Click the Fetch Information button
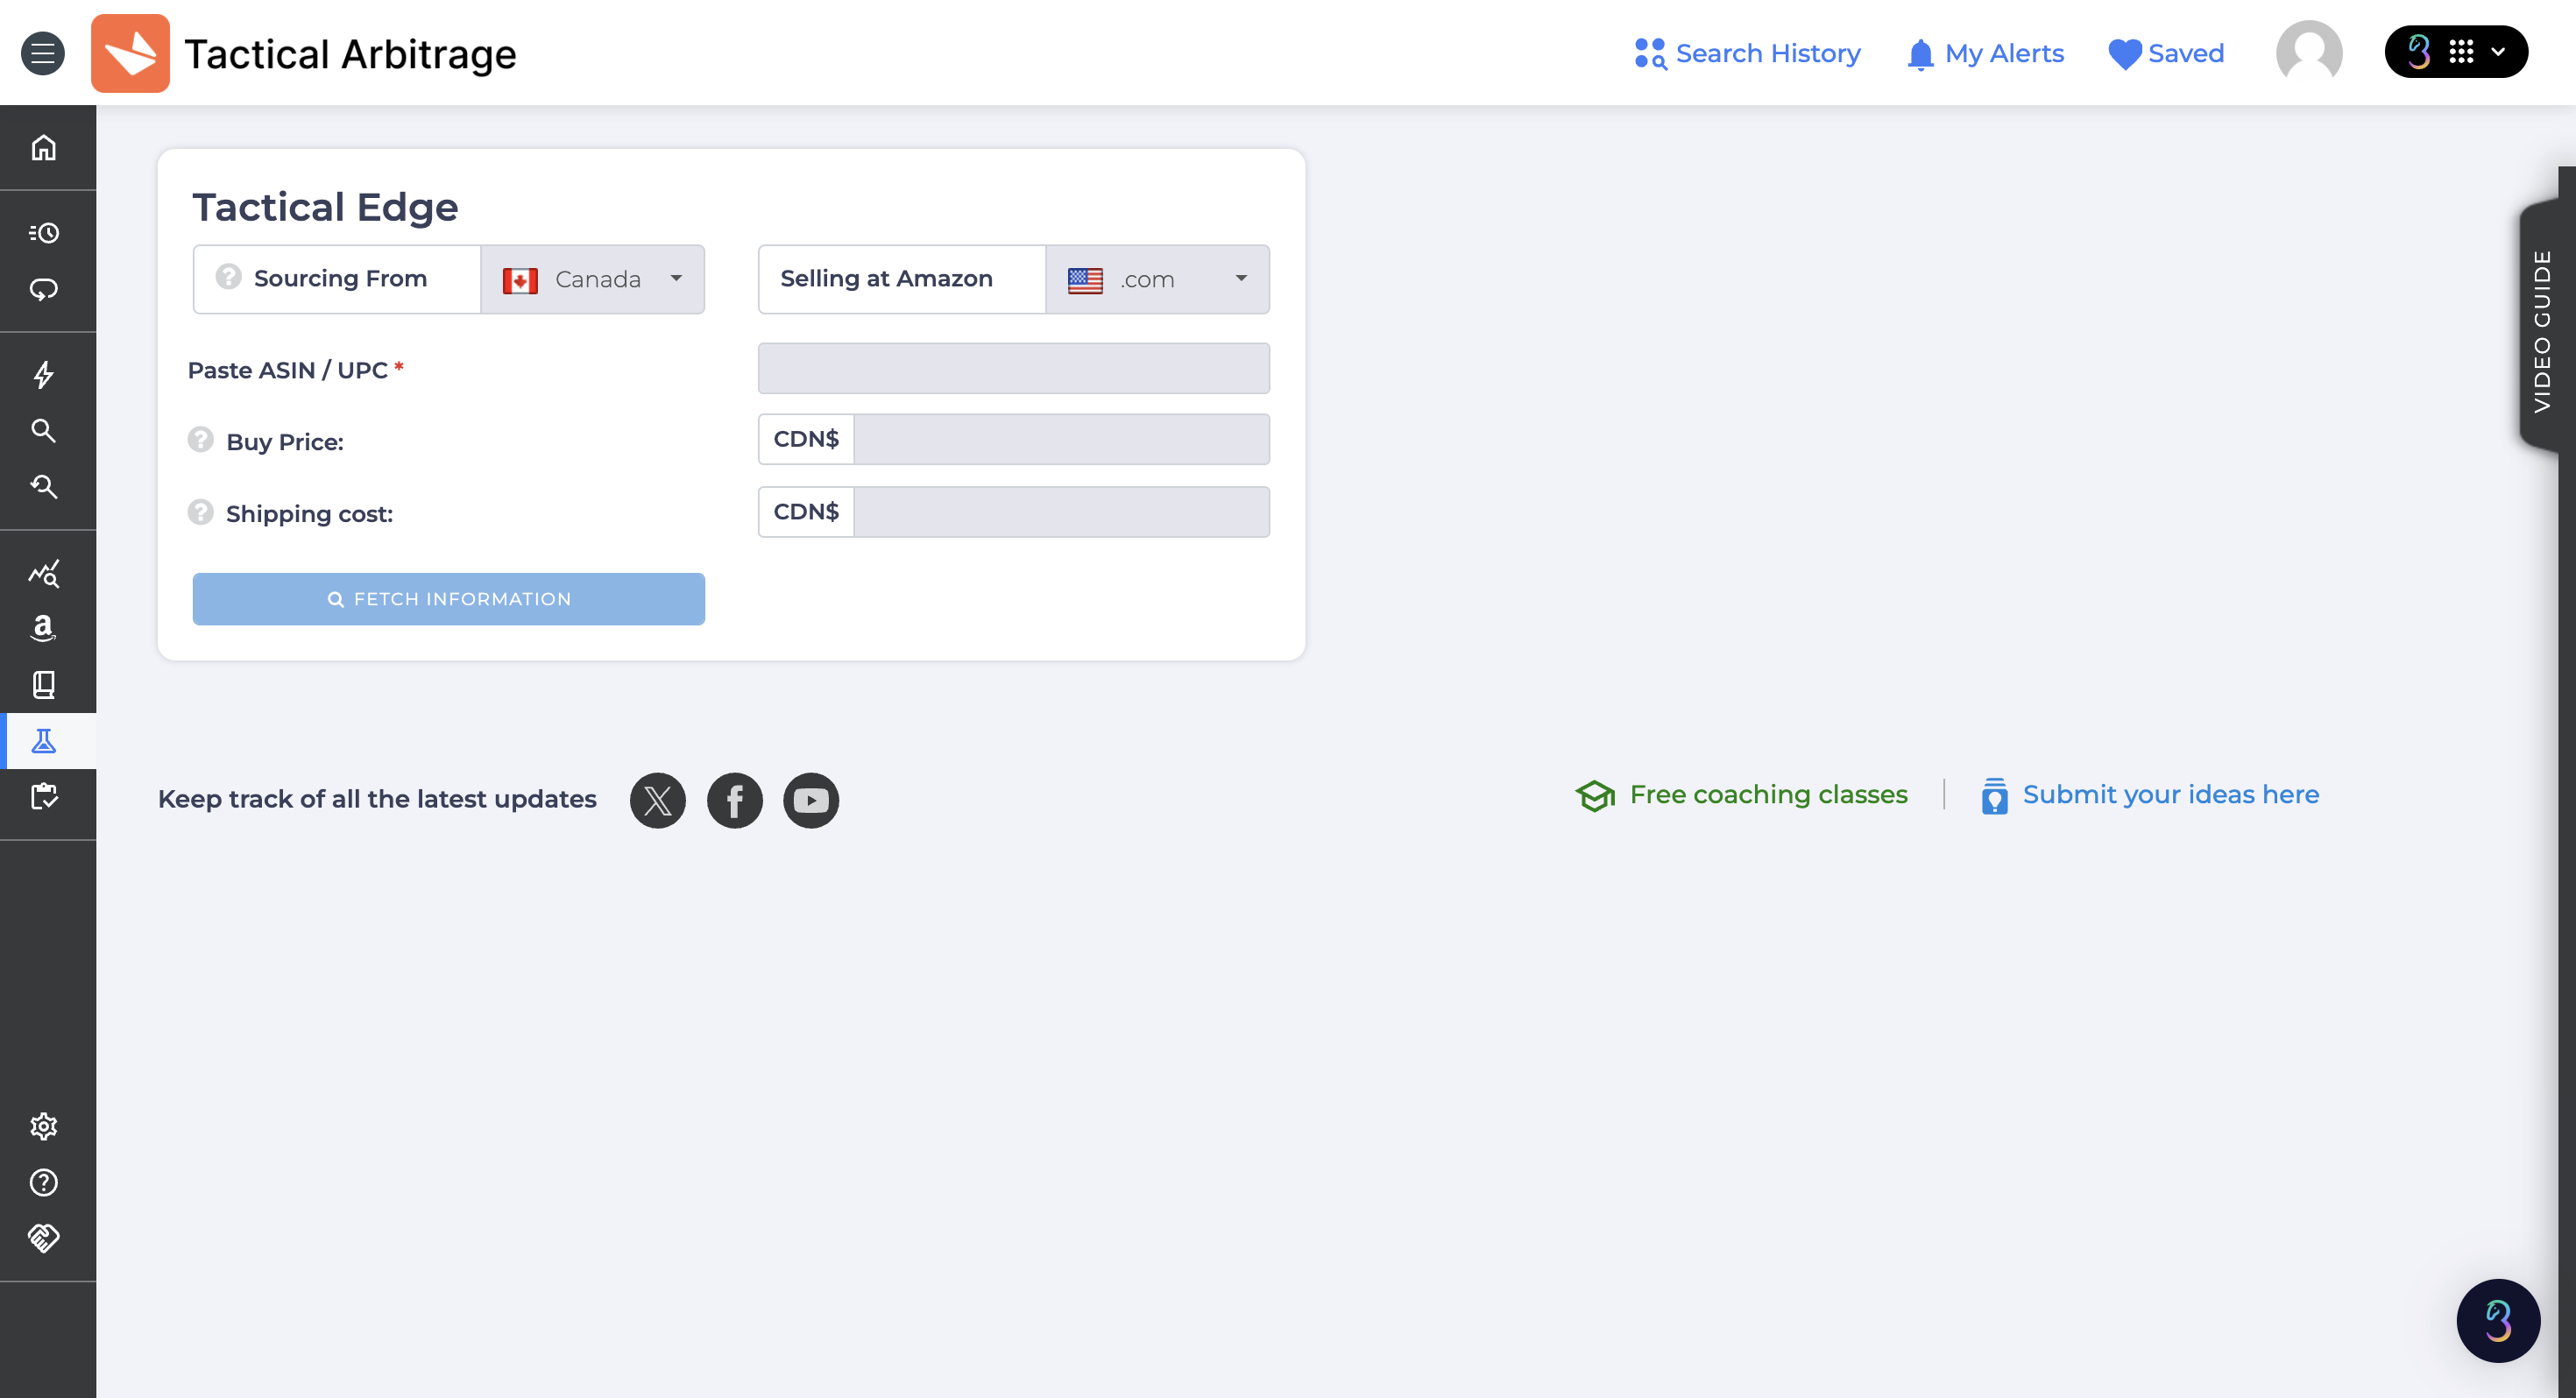 449,599
